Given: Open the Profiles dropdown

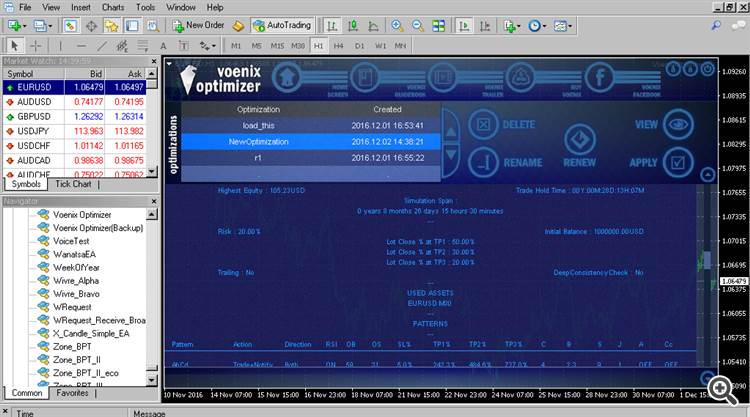Looking at the screenshot, I should (x=42, y=26).
